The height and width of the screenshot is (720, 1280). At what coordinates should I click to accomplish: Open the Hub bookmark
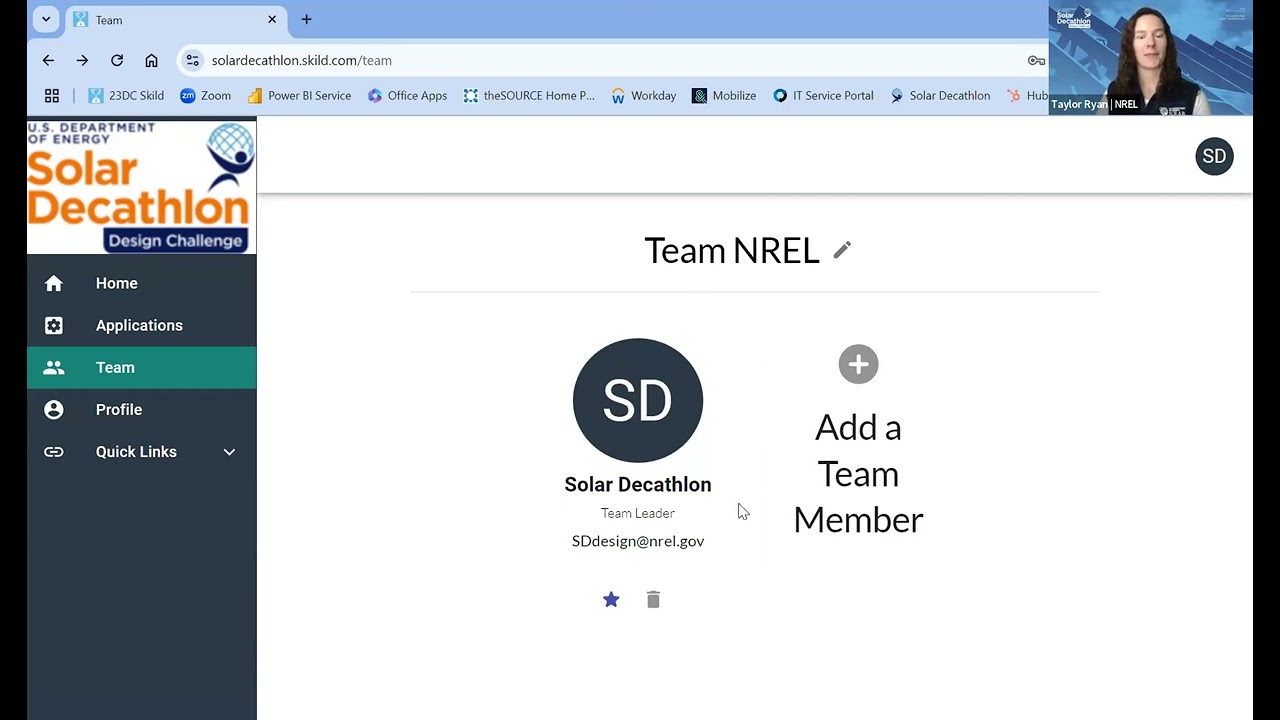click(1027, 96)
